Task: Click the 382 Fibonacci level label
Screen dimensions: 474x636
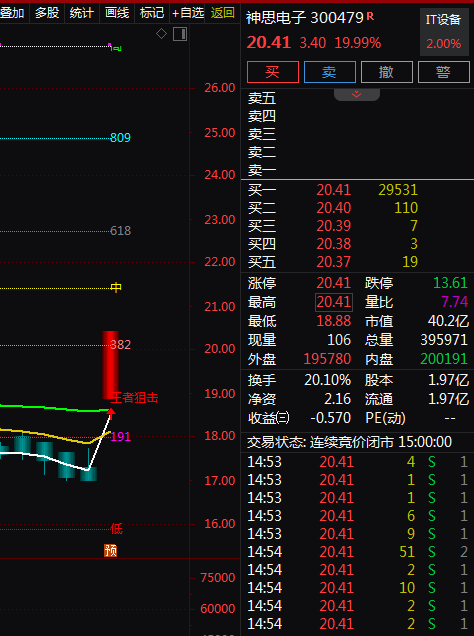Action: click(121, 345)
